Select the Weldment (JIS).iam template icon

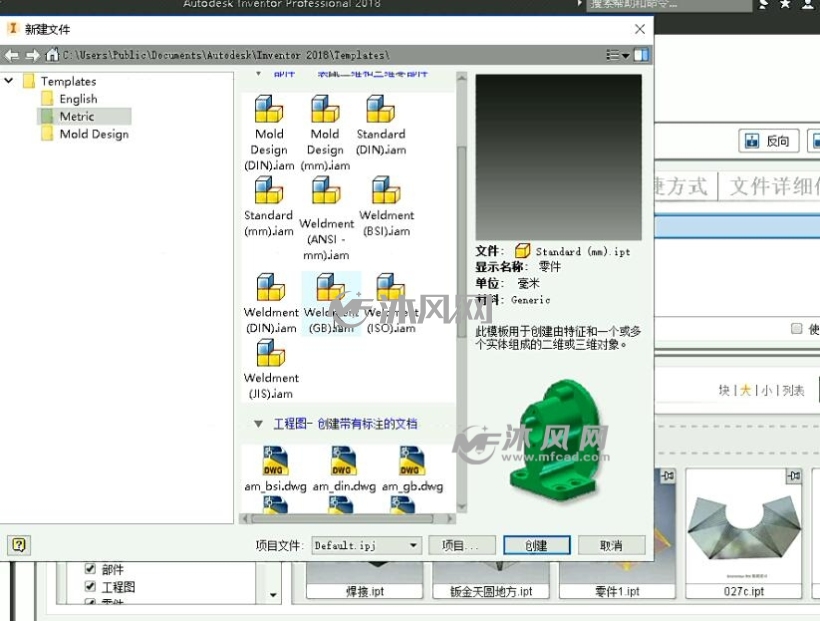[x=270, y=353]
